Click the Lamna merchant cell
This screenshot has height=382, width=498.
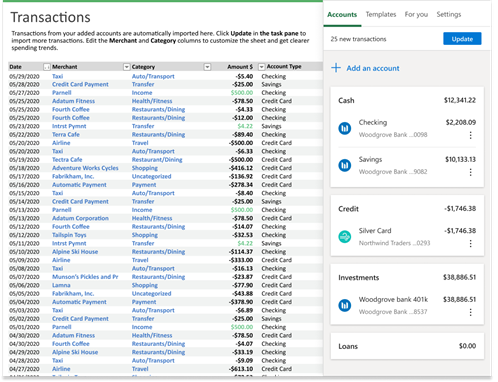click(61, 285)
